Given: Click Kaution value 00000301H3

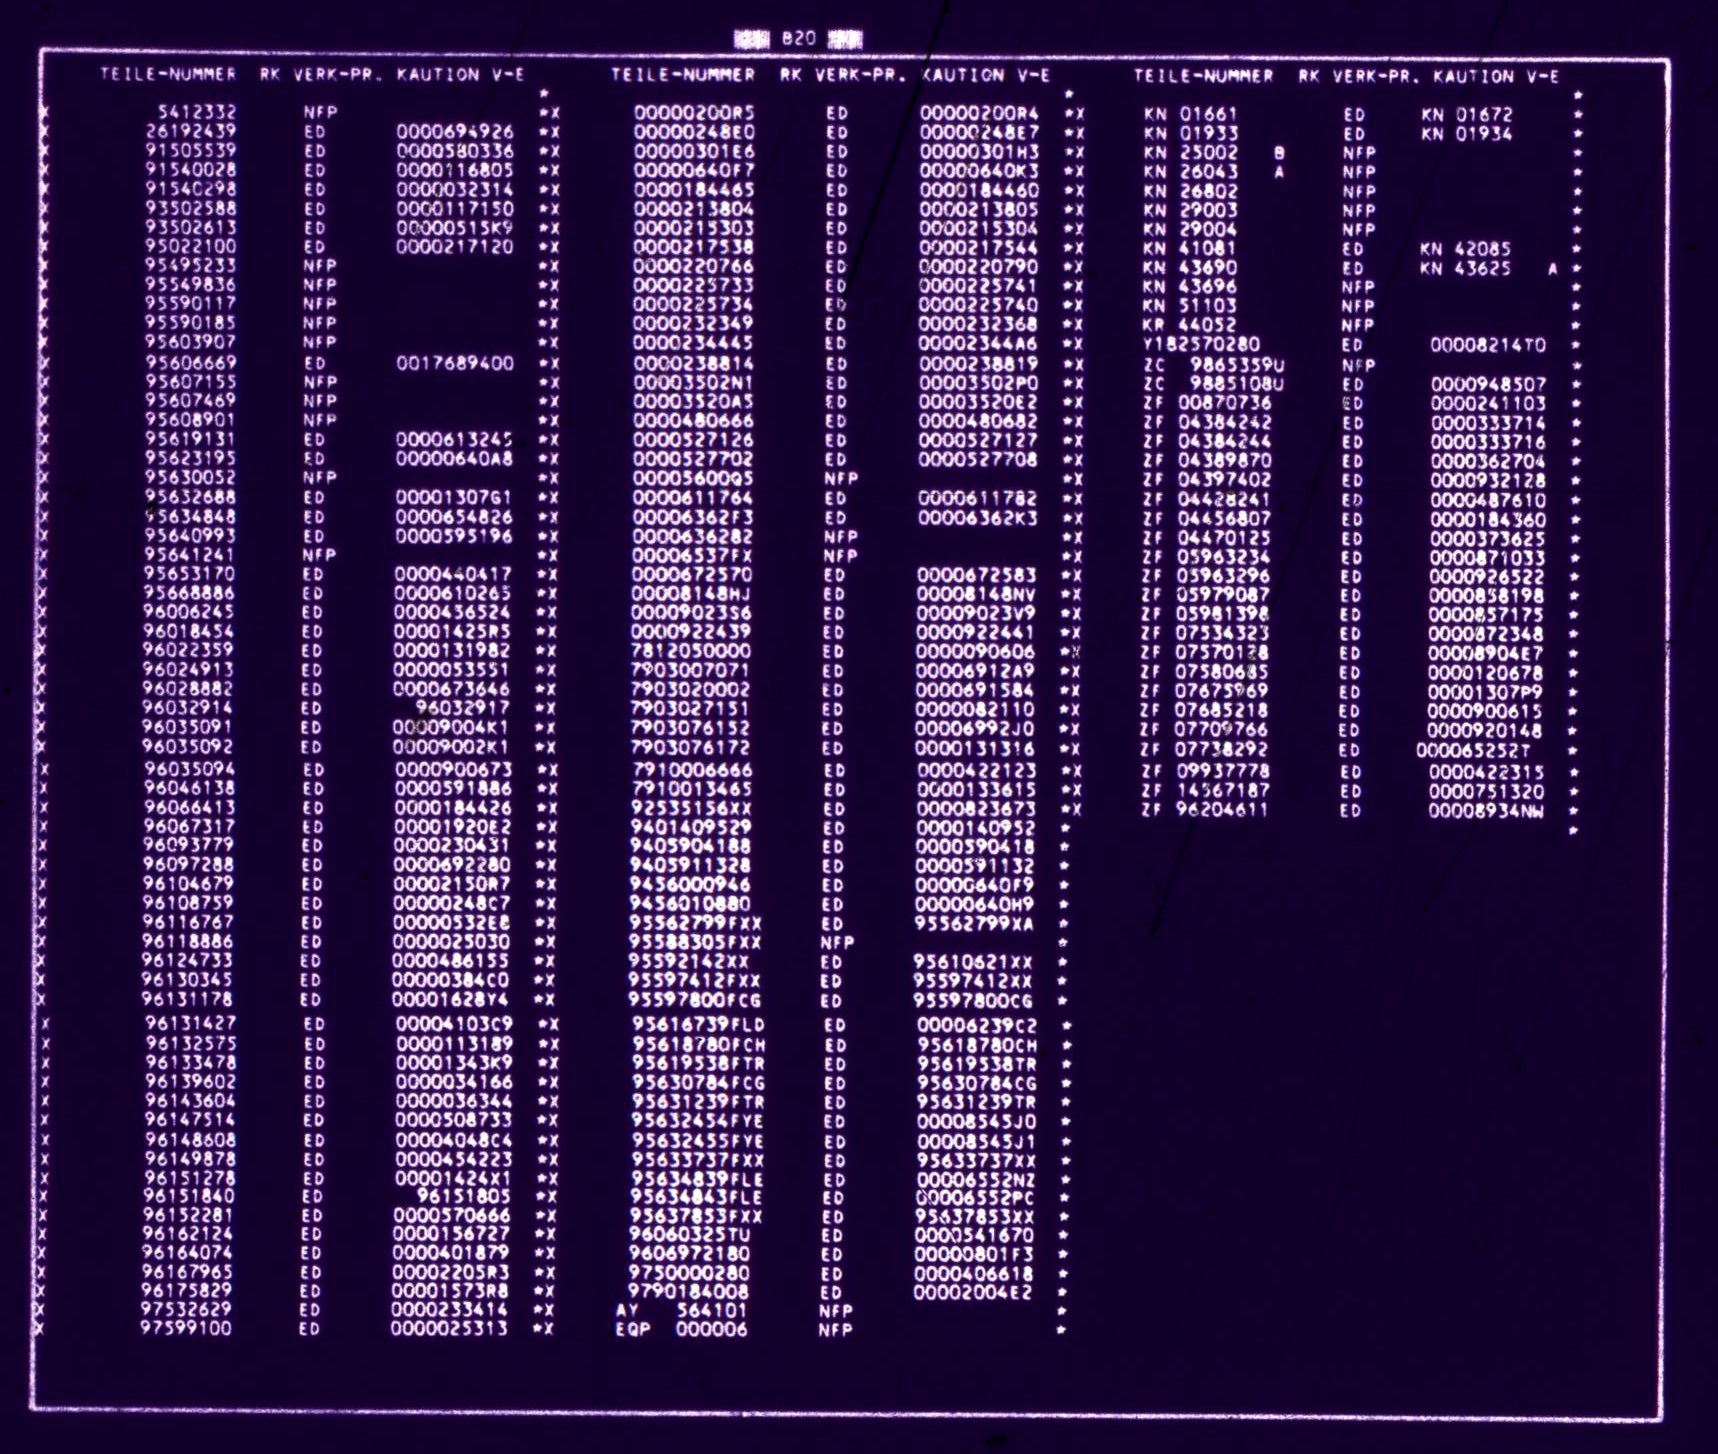Looking at the screenshot, I should tap(979, 151).
